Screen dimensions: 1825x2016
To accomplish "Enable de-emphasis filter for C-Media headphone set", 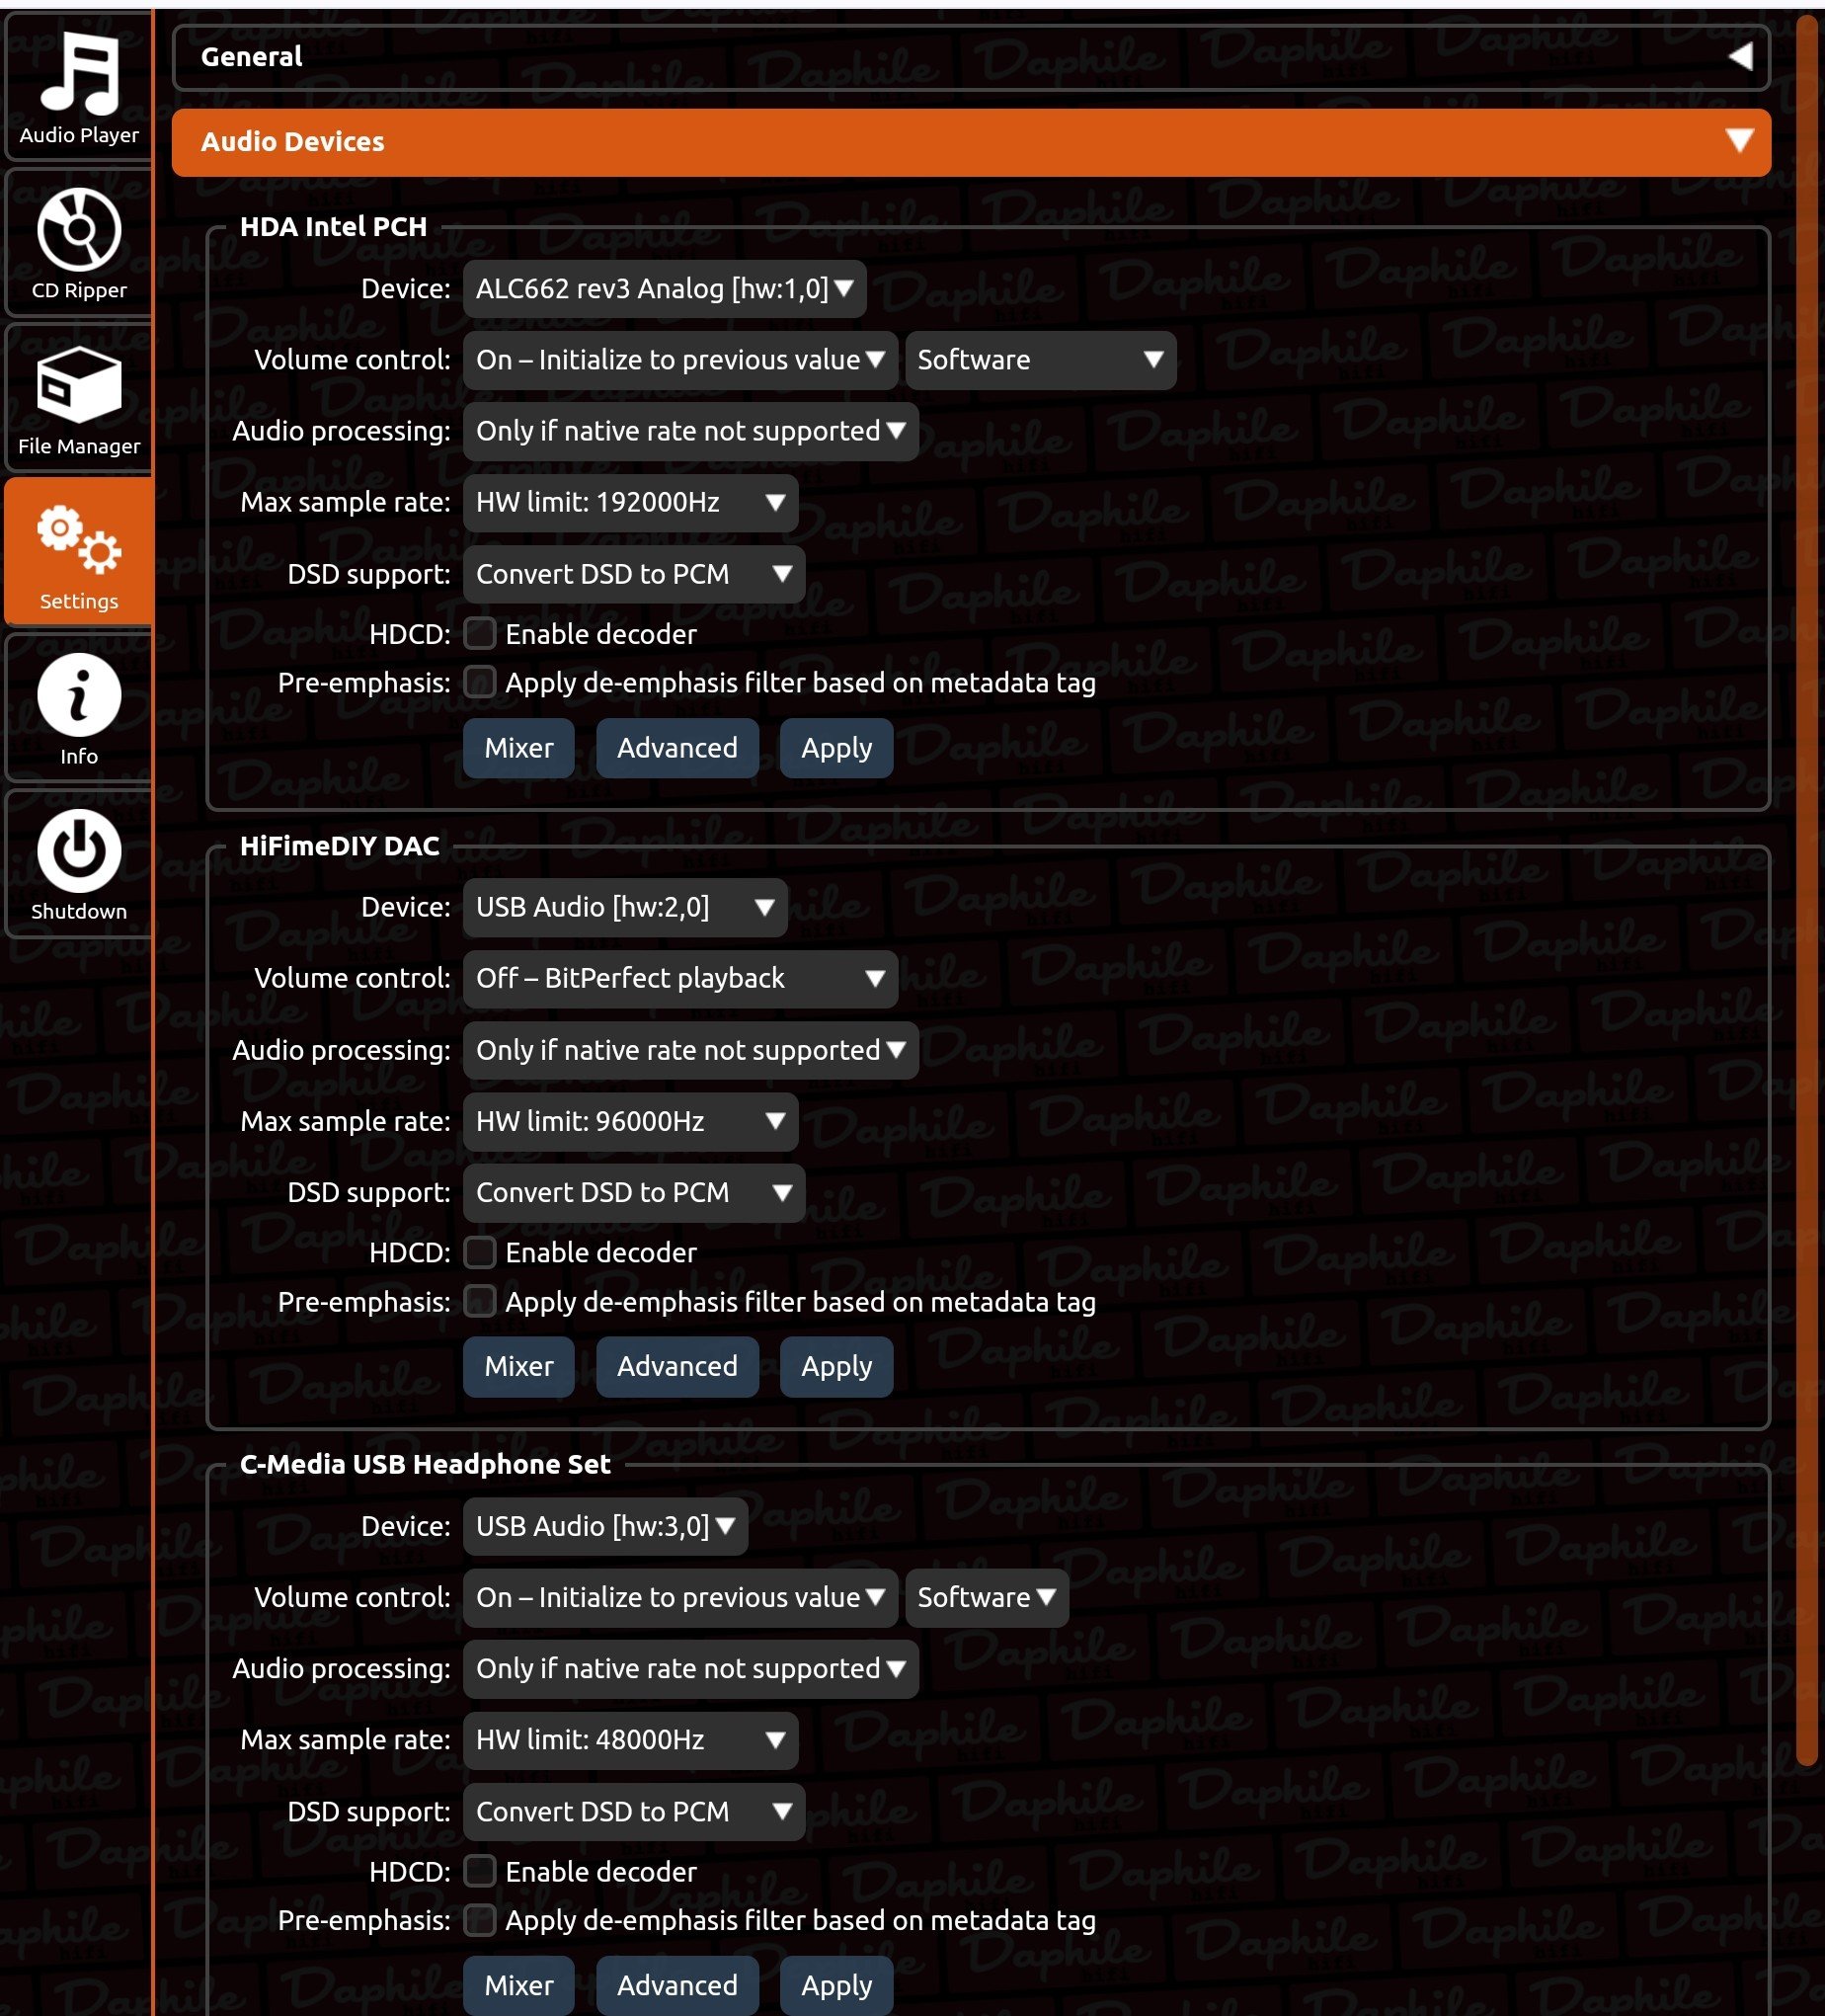I will 480,1920.
